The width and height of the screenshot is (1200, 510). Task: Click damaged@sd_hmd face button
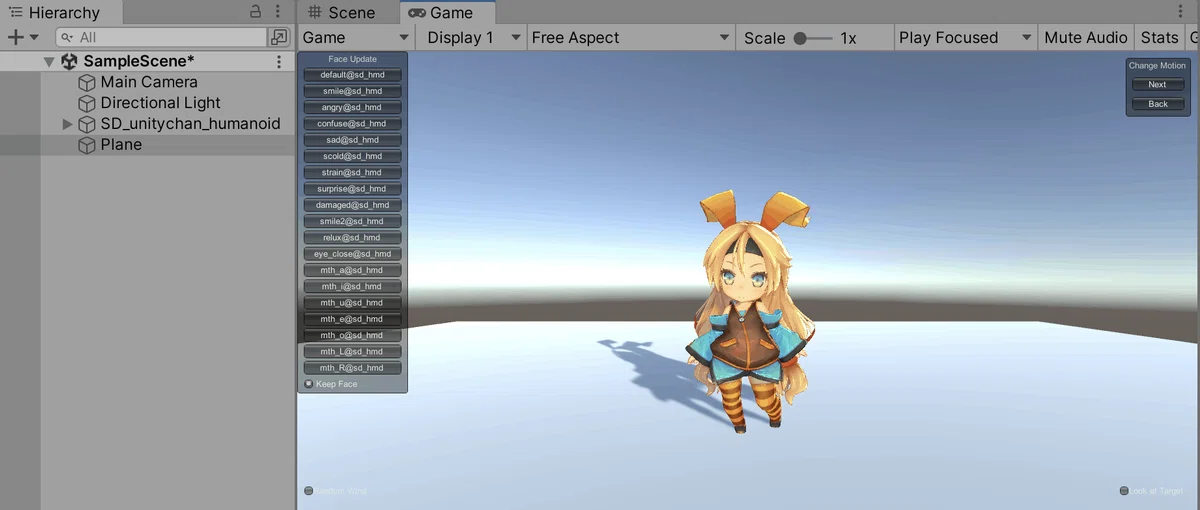(x=352, y=205)
